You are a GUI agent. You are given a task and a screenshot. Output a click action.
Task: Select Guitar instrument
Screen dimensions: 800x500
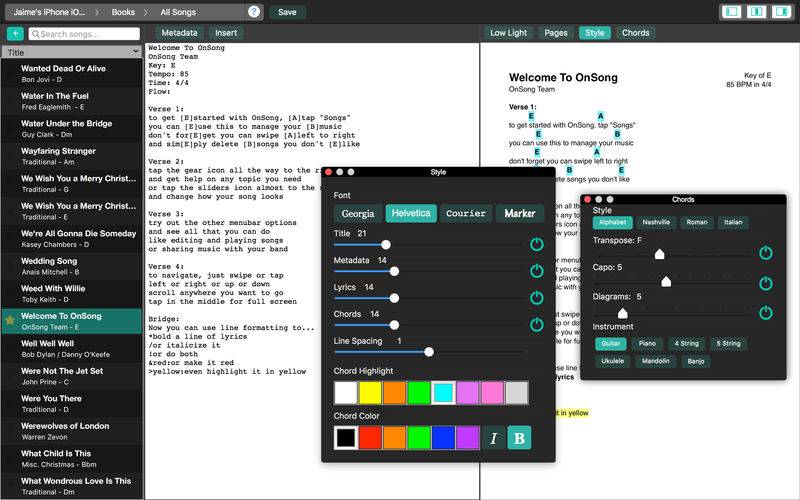click(610, 344)
